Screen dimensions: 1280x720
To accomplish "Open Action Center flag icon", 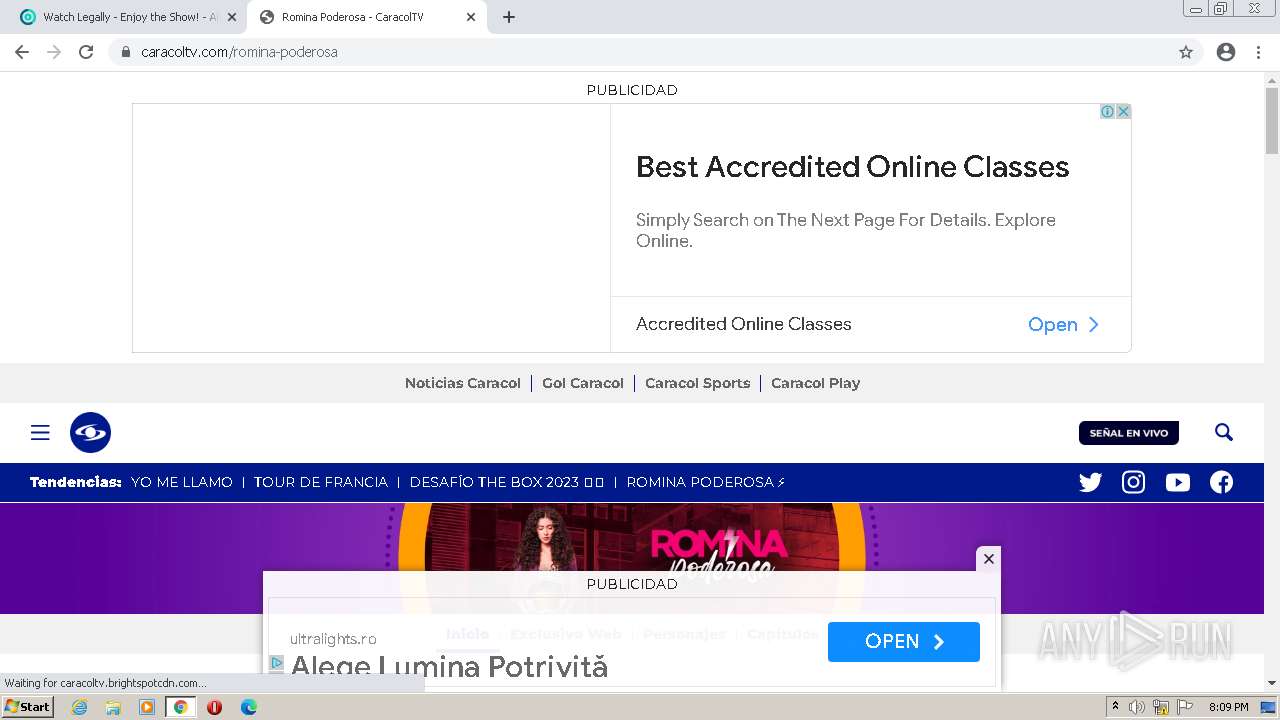I will [1185, 707].
